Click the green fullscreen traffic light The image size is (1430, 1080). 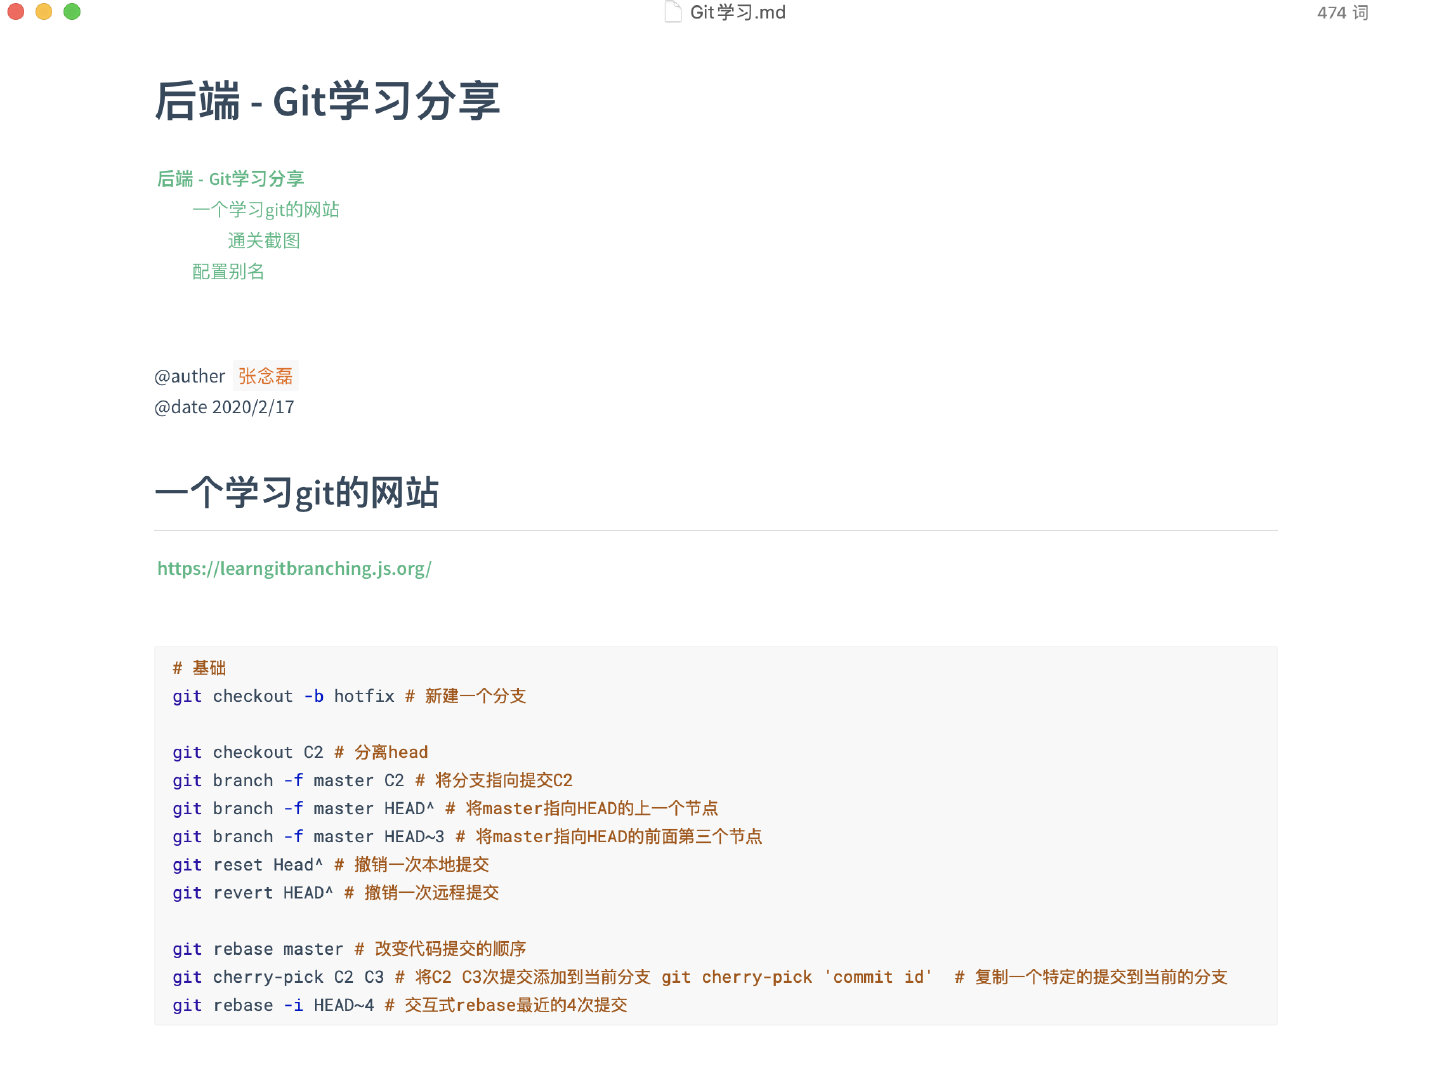(x=70, y=12)
